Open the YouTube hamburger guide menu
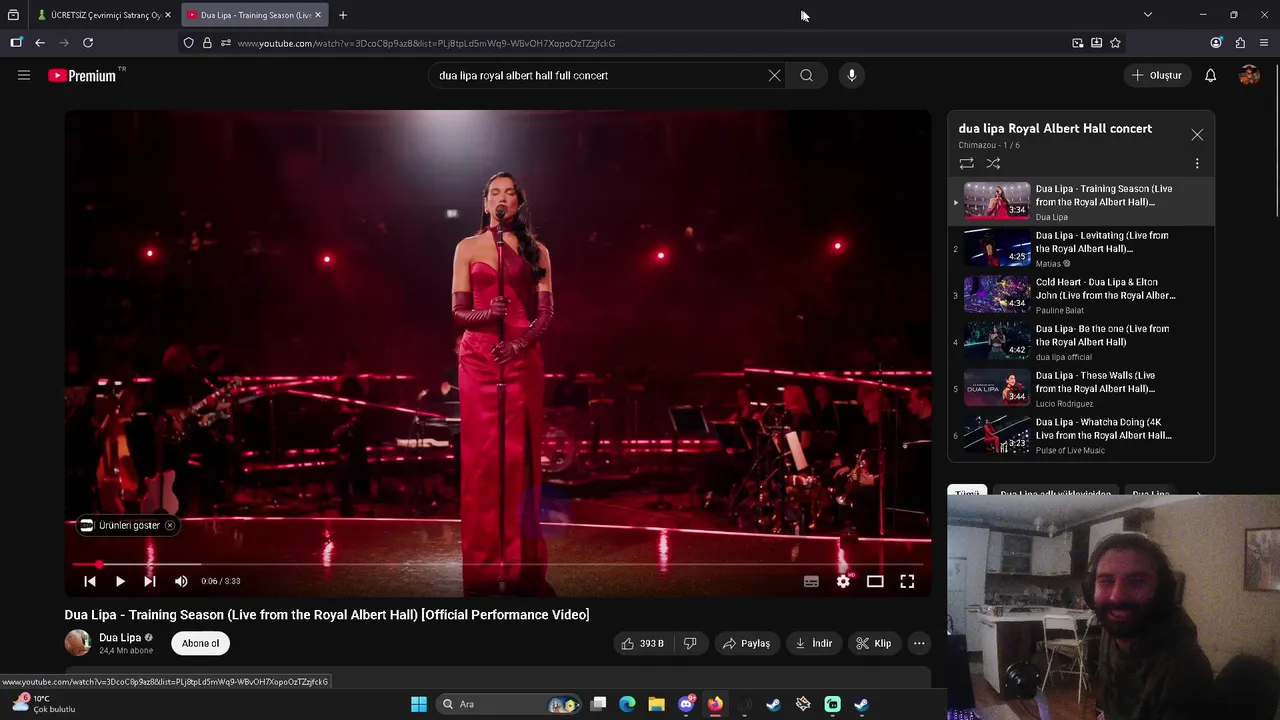Viewport: 1280px width, 720px height. click(x=24, y=75)
